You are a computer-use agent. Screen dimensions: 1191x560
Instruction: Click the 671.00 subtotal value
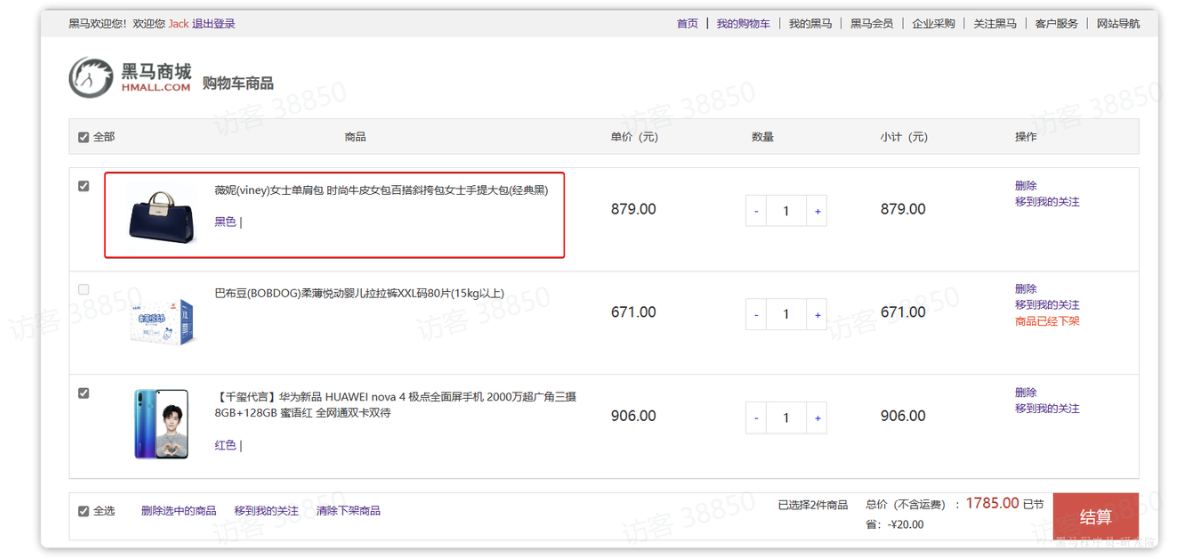click(903, 312)
